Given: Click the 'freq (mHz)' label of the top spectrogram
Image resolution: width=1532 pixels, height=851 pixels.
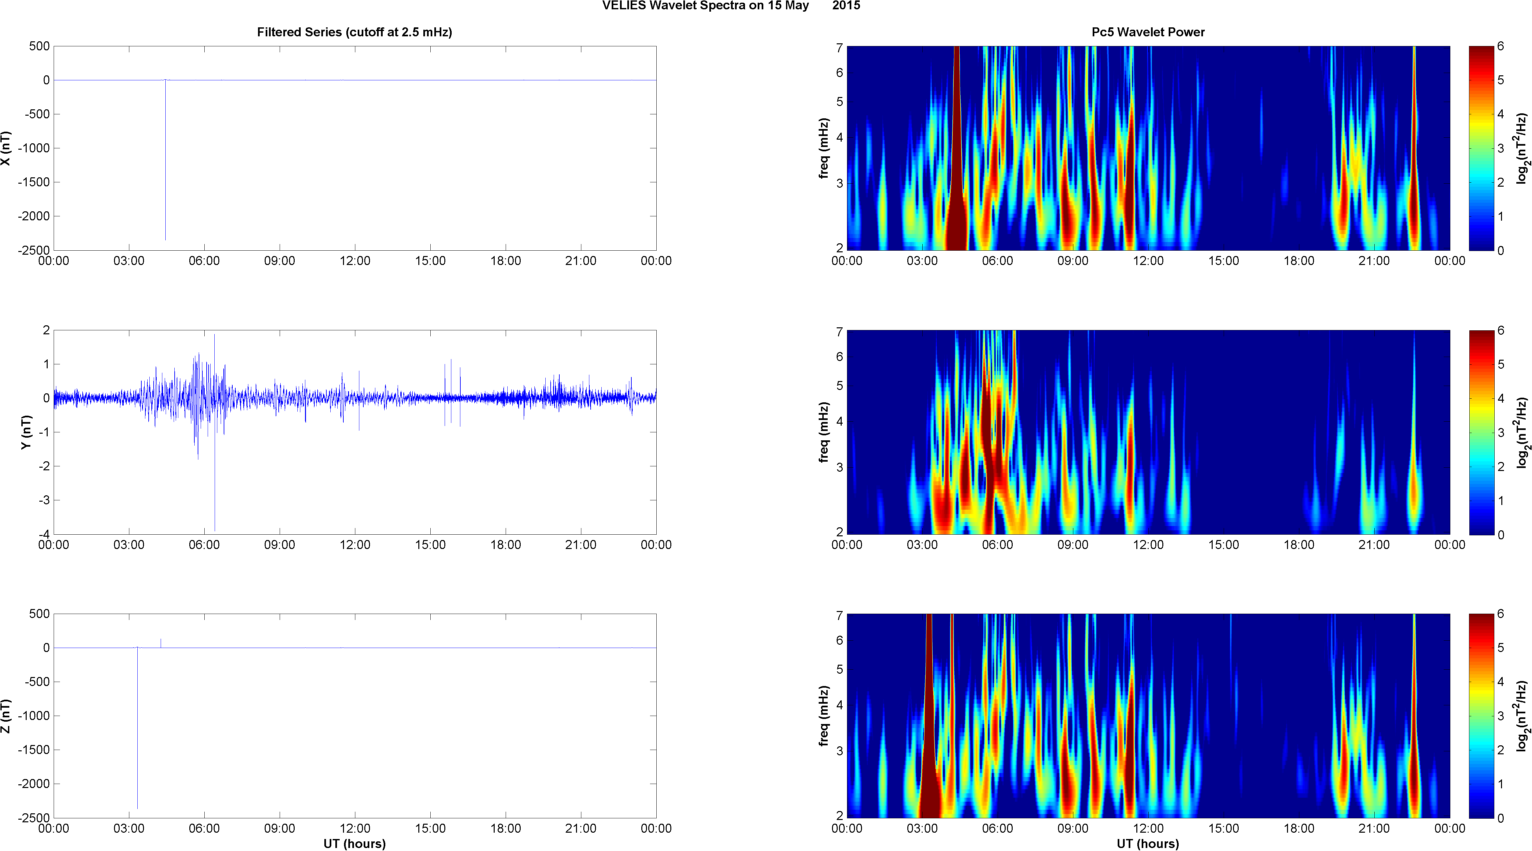Looking at the screenshot, I should point(823,148).
